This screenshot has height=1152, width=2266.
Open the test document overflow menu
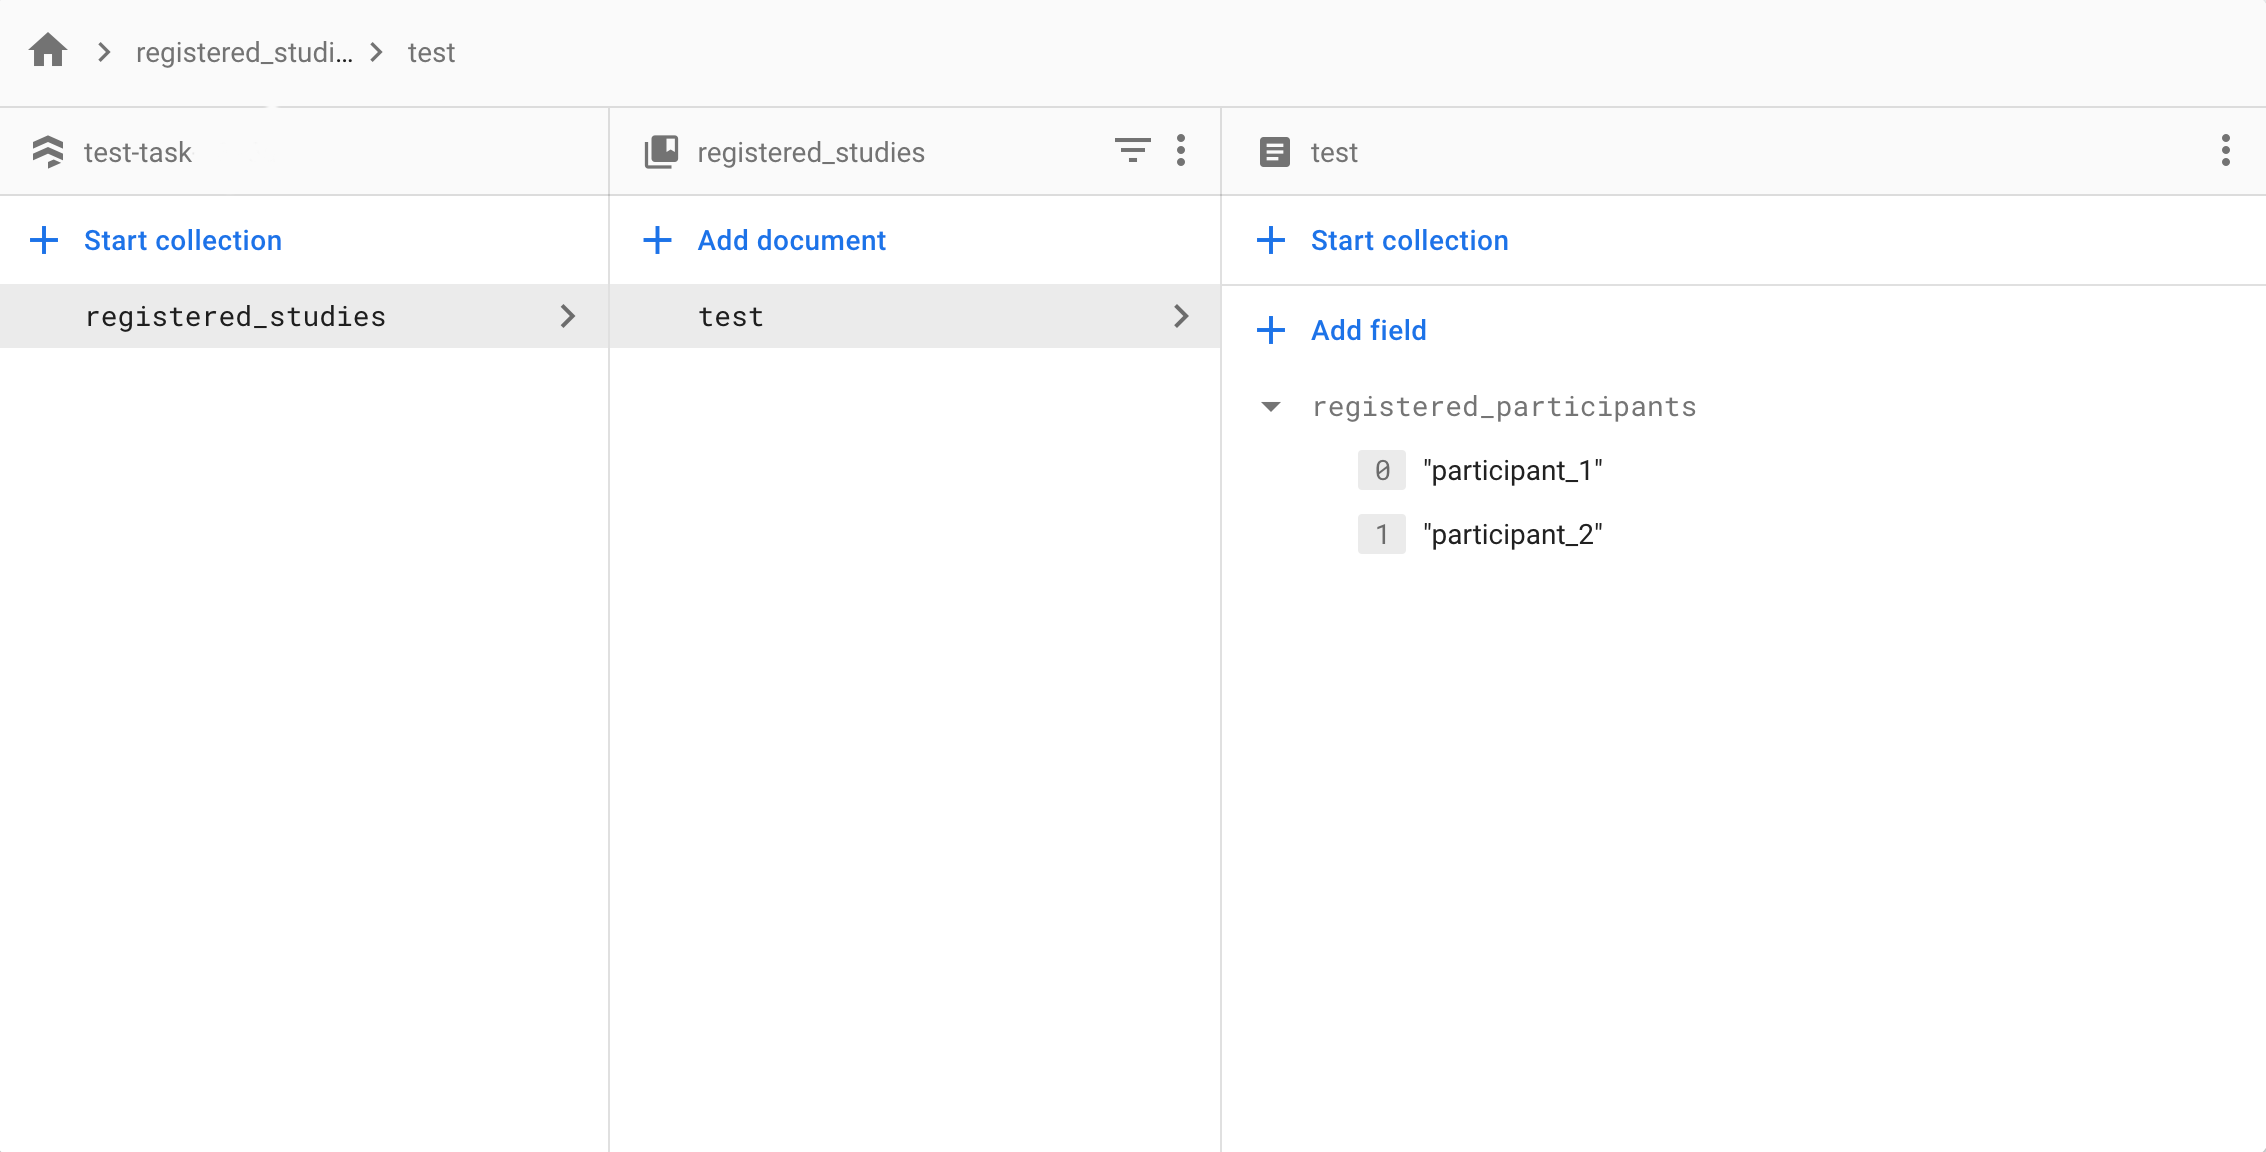click(x=2225, y=151)
